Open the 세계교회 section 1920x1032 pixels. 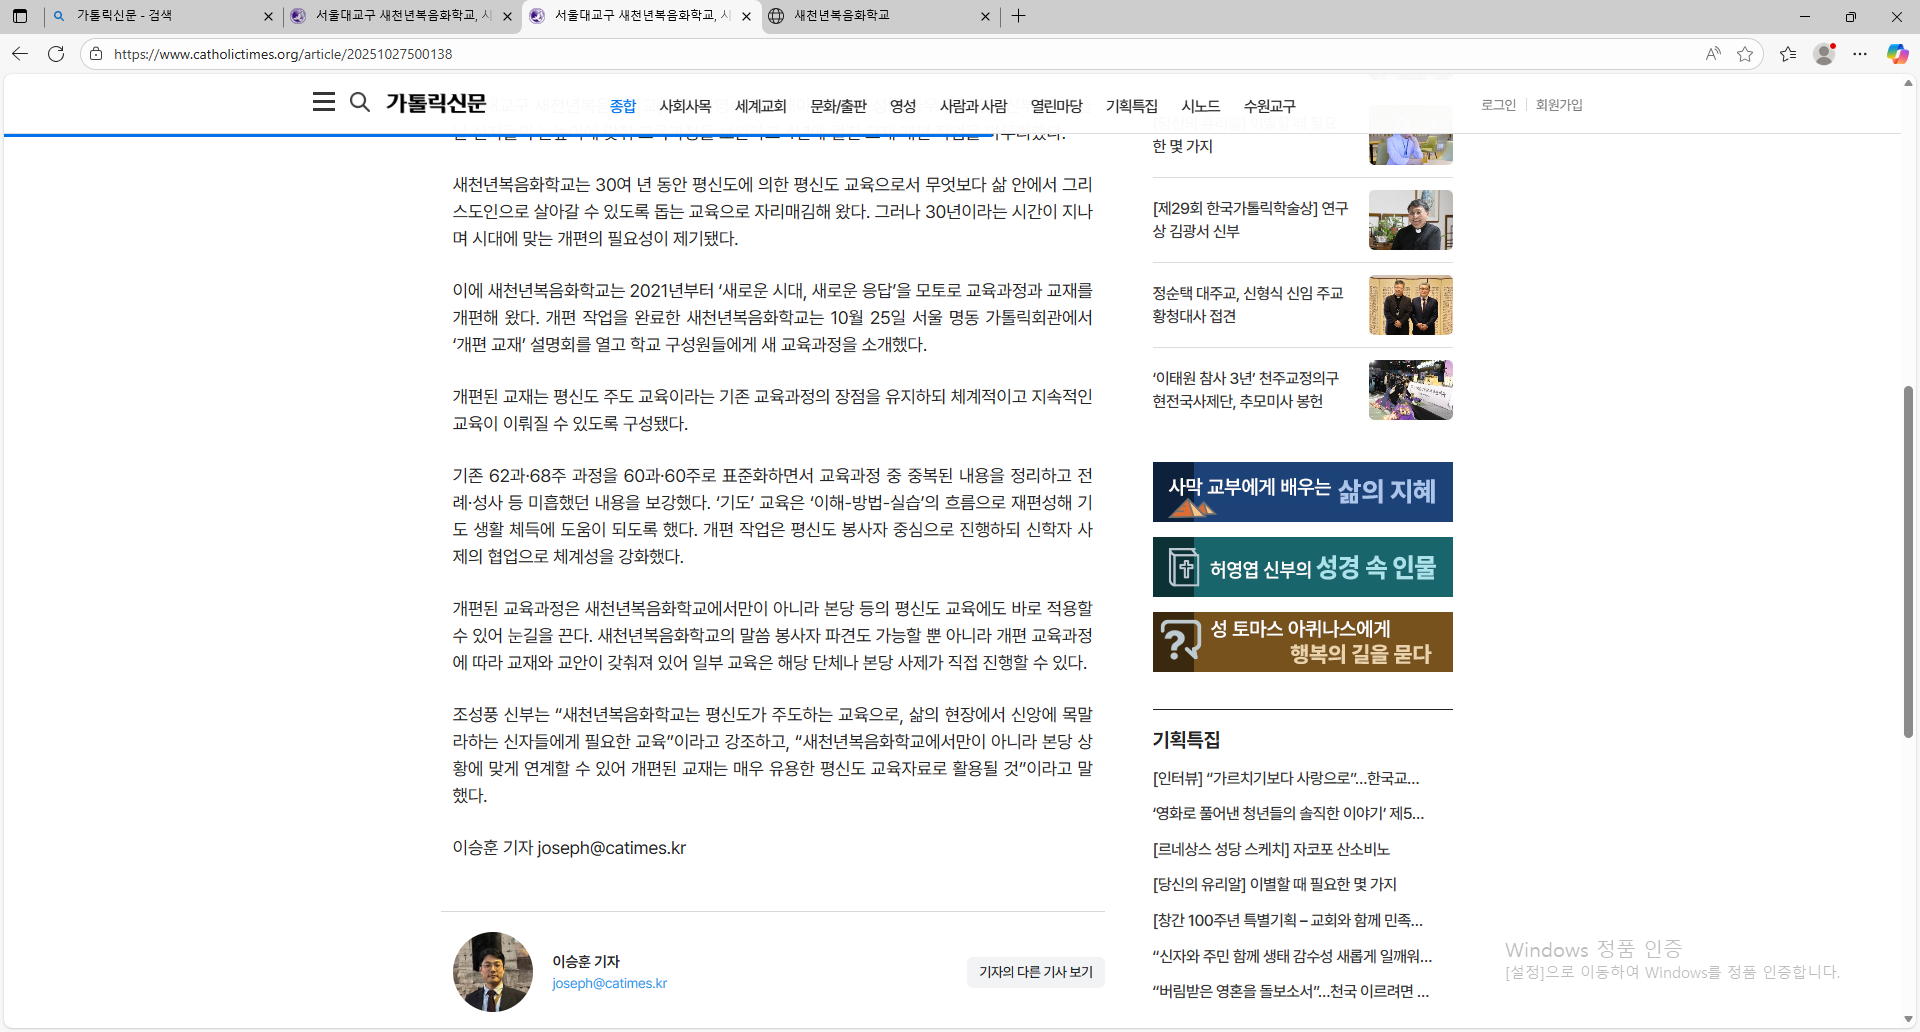tap(761, 106)
